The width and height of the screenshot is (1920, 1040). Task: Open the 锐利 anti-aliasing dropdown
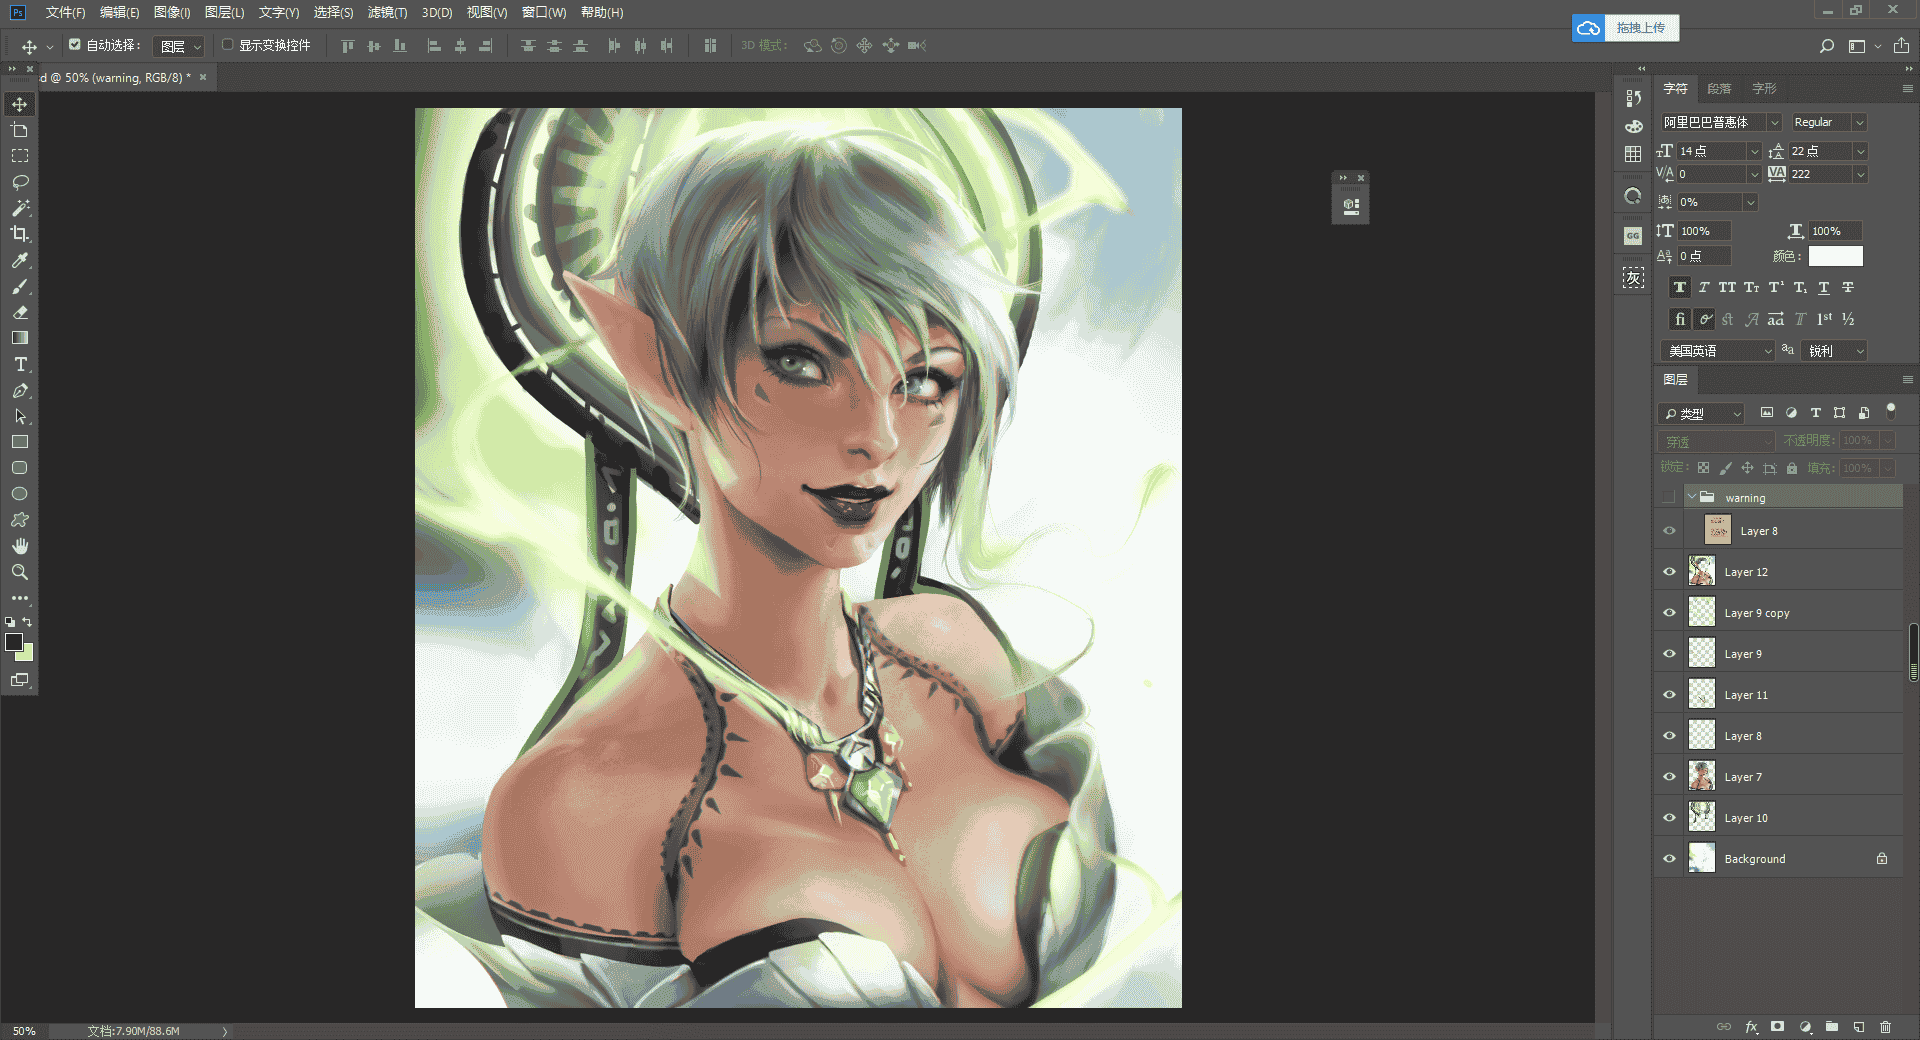pos(1834,351)
